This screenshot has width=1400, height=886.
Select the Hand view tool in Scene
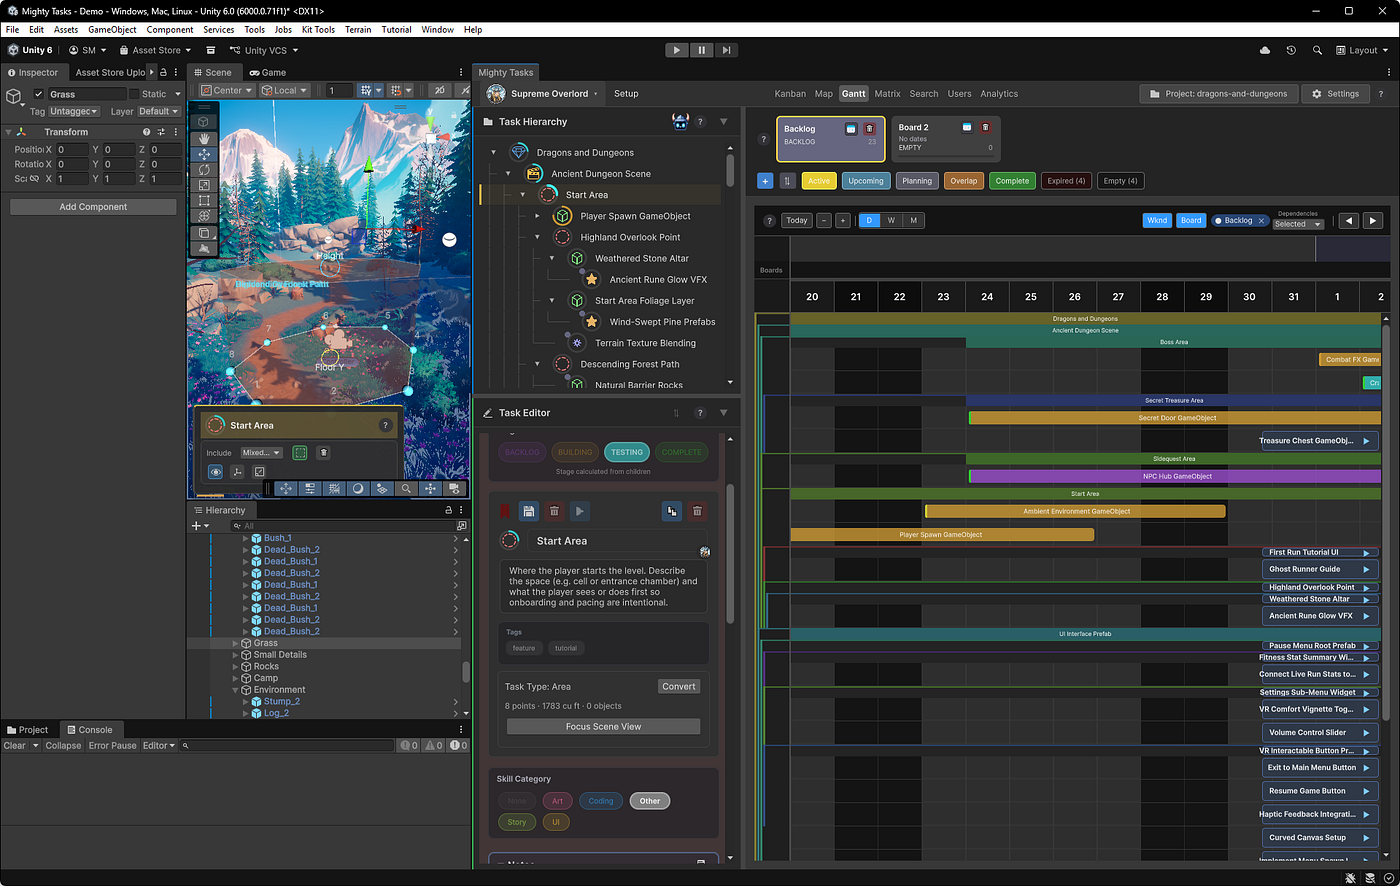coord(204,138)
